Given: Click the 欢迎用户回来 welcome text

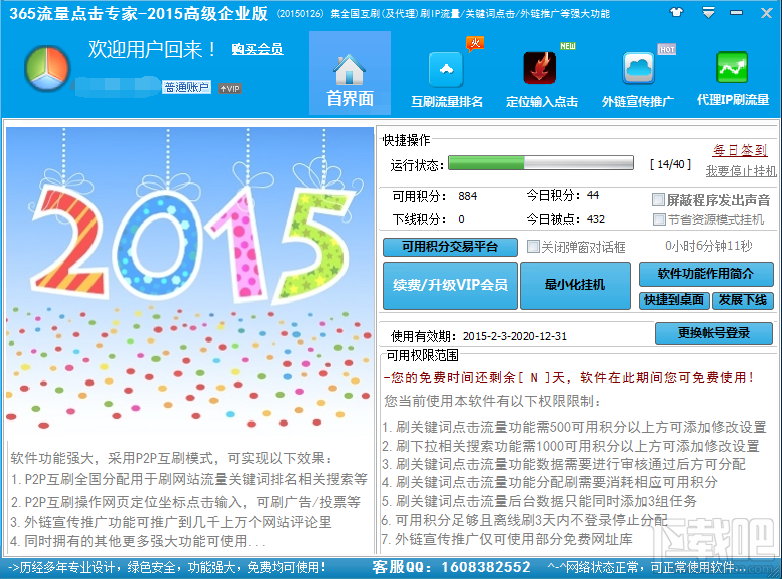Looking at the screenshot, I should coord(152,49).
